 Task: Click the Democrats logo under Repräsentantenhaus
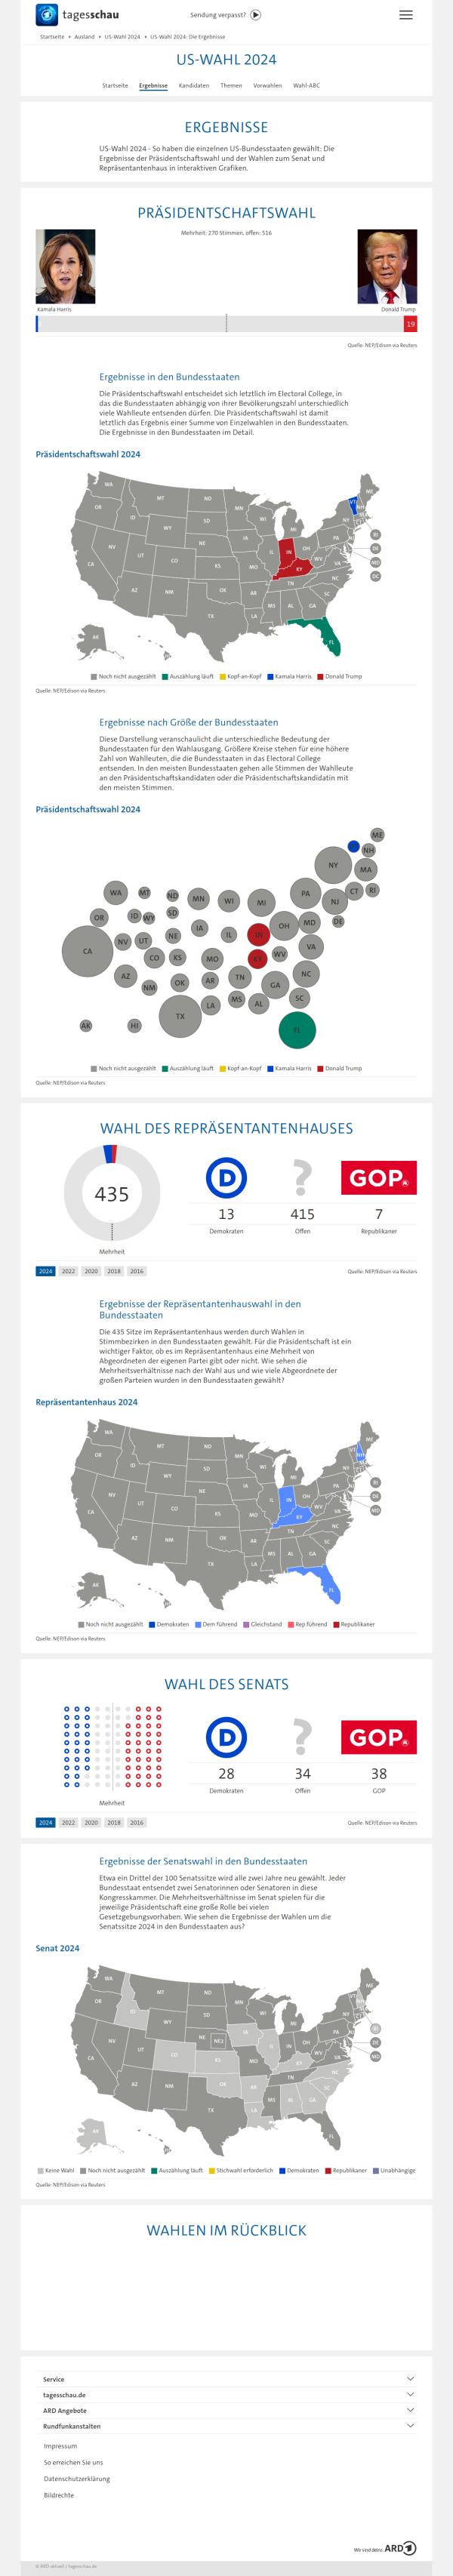point(226,1177)
